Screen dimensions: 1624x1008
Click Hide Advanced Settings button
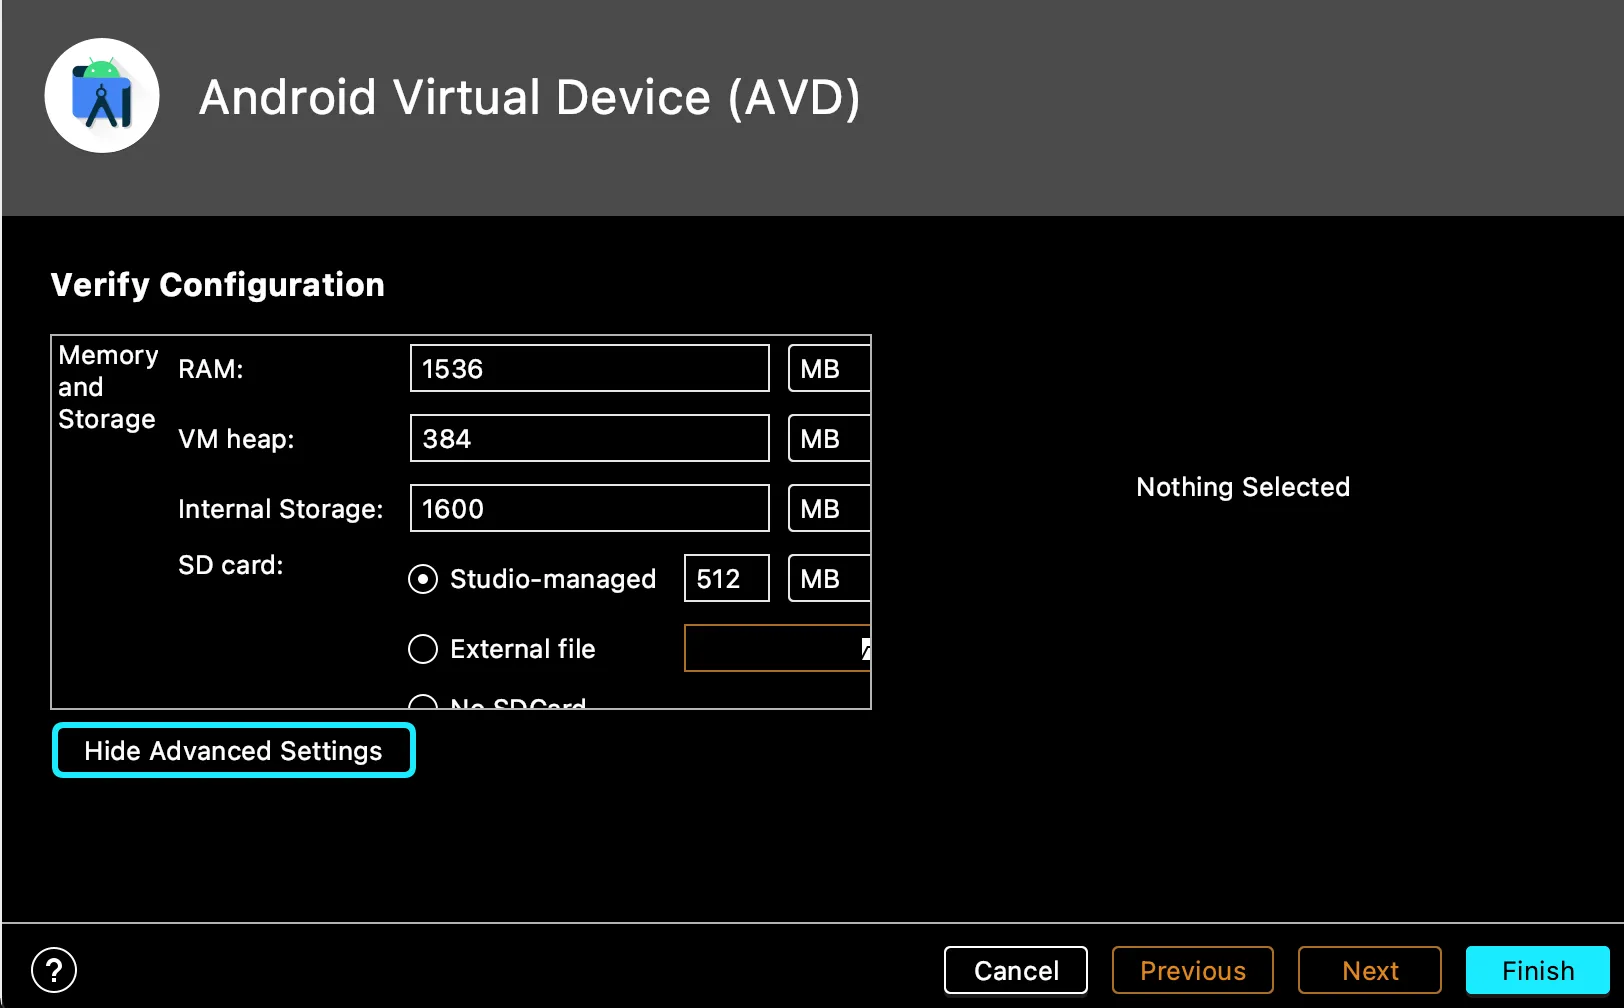pyautogui.click(x=233, y=750)
